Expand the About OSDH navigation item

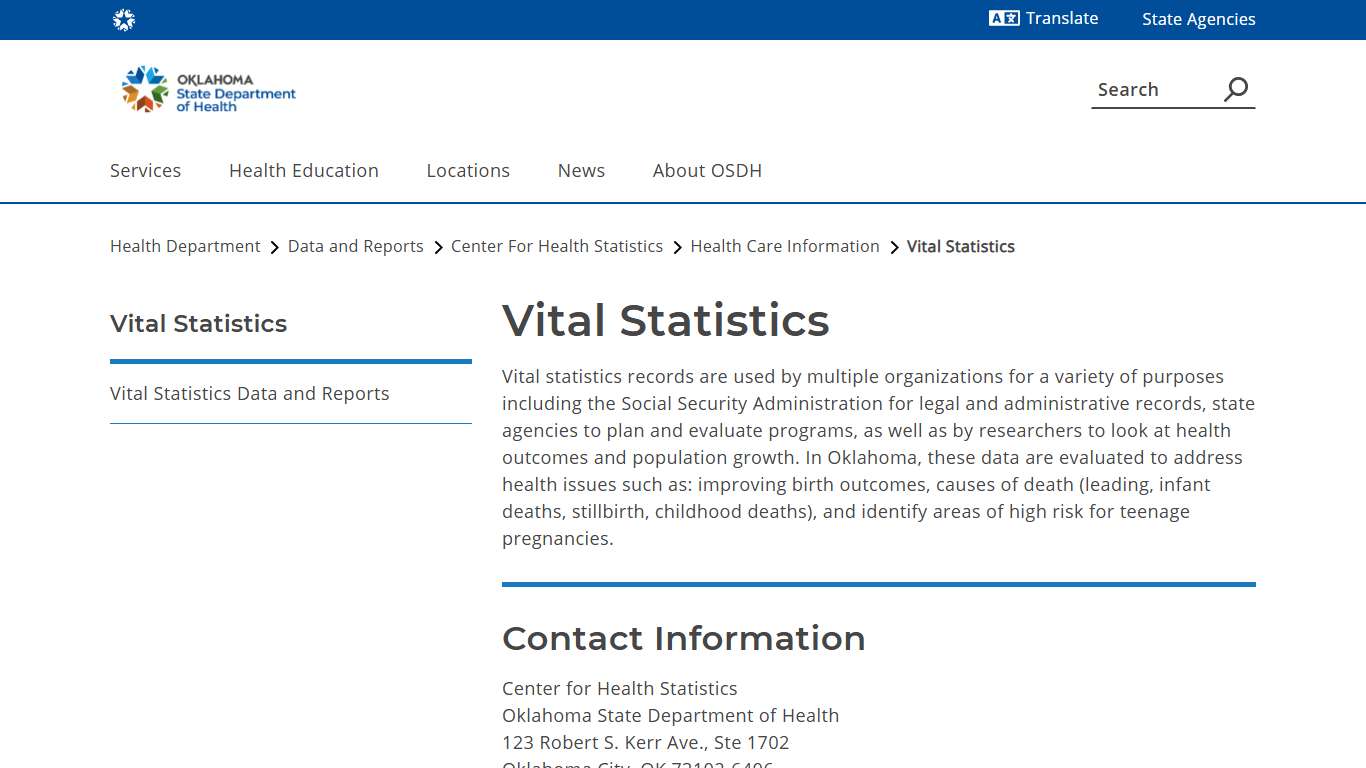[x=707, y=171]
